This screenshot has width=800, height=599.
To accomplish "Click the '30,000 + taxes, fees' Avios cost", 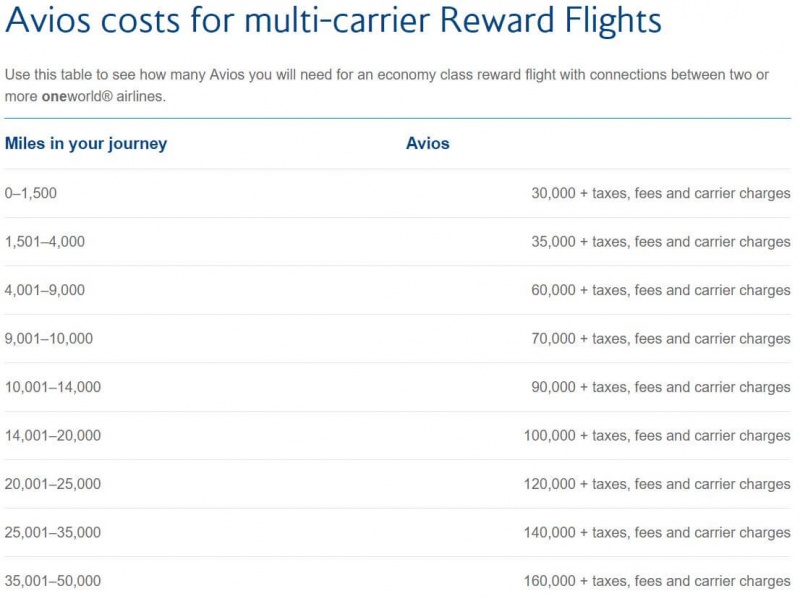I will point(660,193).
